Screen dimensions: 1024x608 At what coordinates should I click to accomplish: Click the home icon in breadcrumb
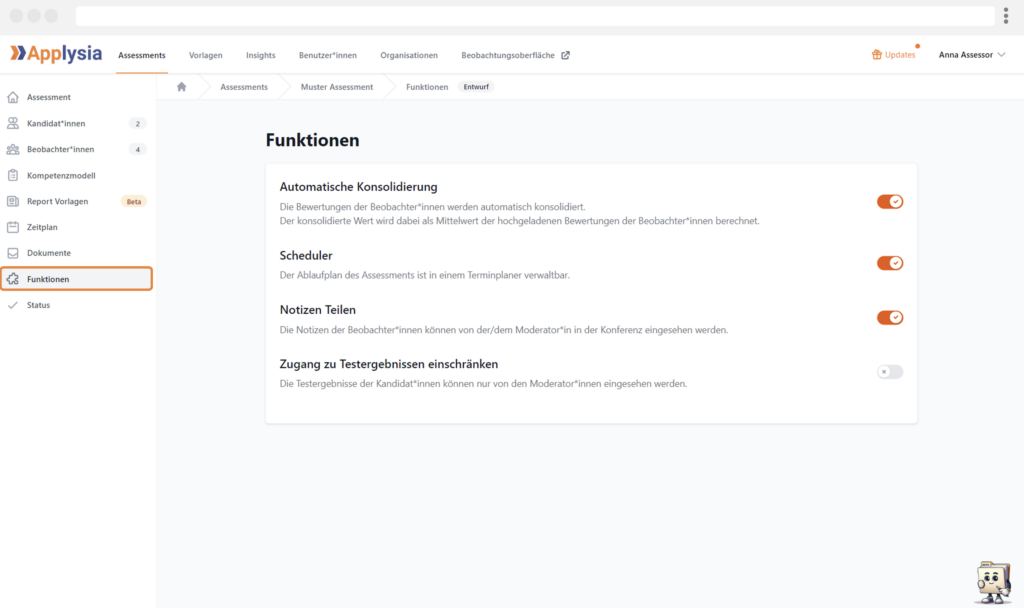point(181,87)
